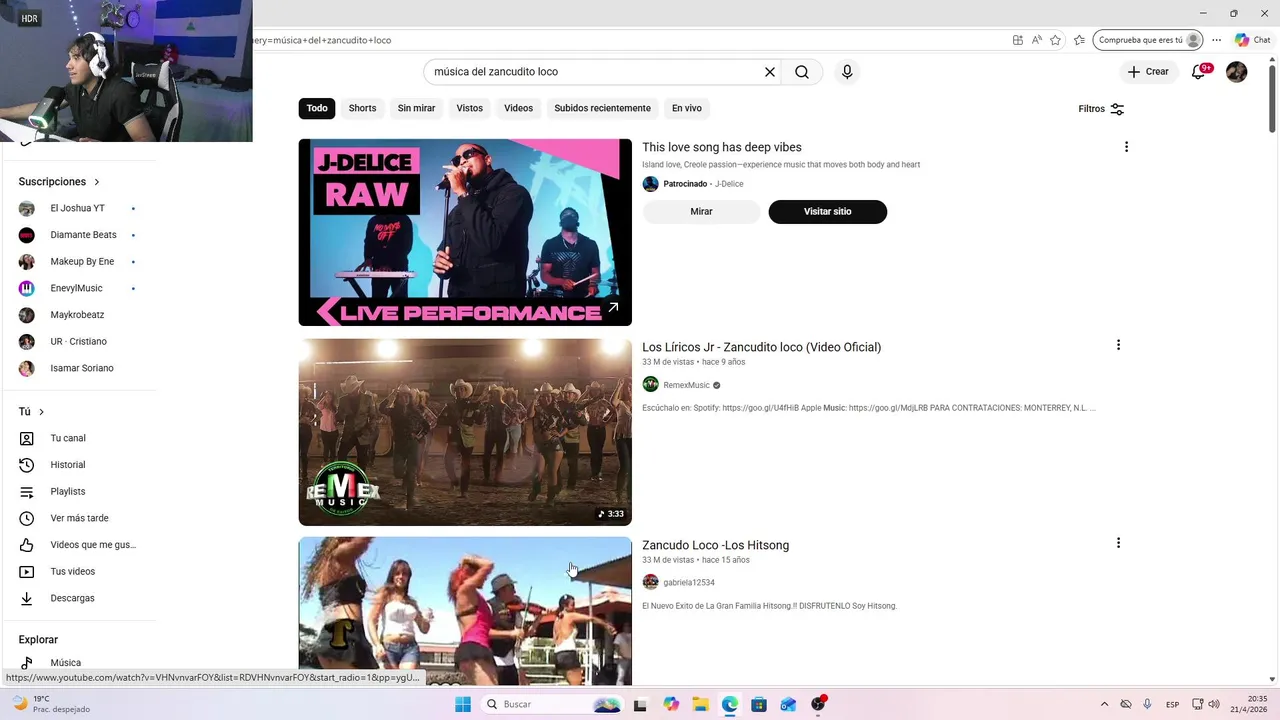
Task: Expand the Tú section chevron
Action: (41, 412)
